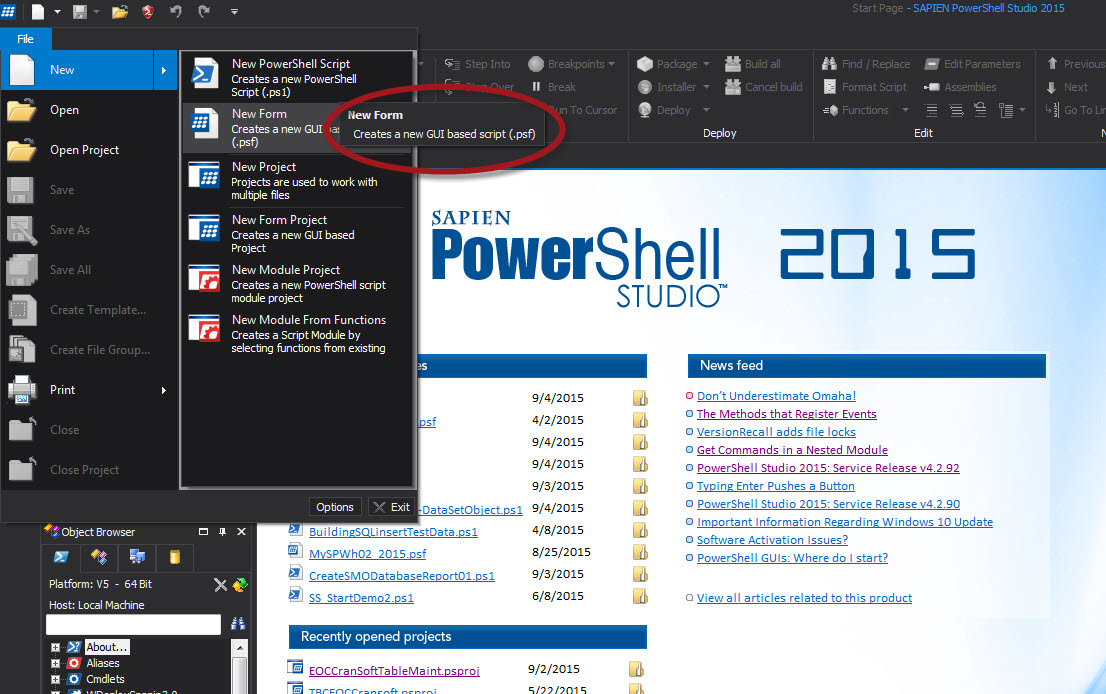
Task: Clear the platform filter with the X icon
Action: 221,585
